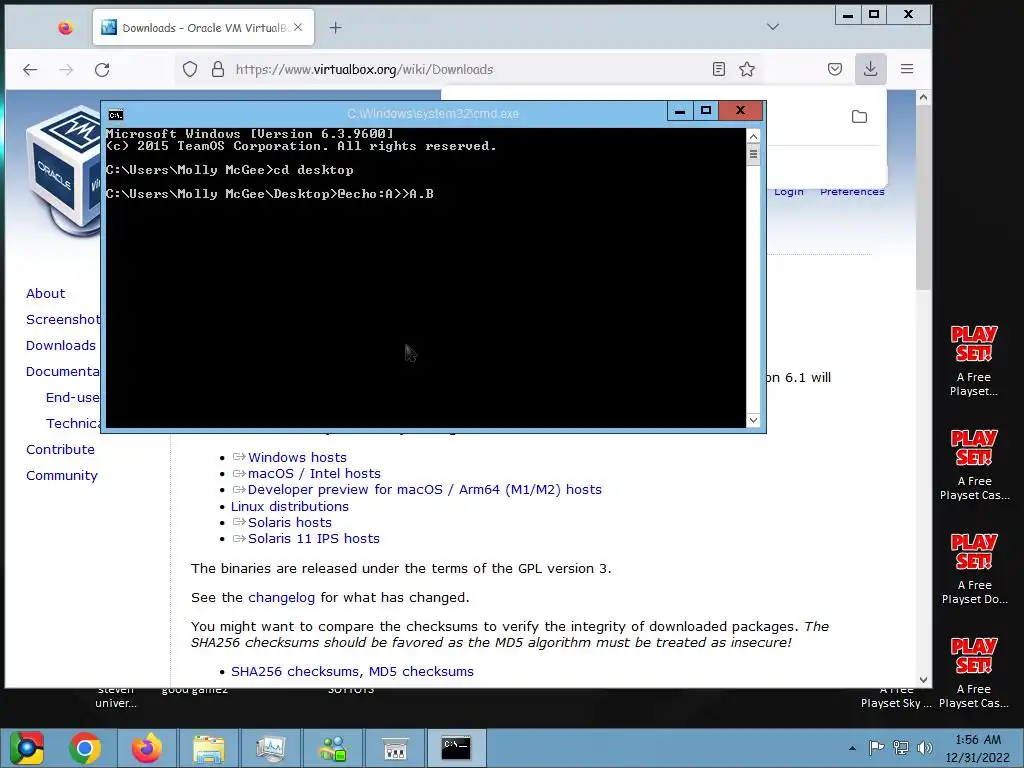Image resolution: width=1024 pixels, height=768 pixels.
Task: Open Contribute sidebar link
Action: (60, 449)
